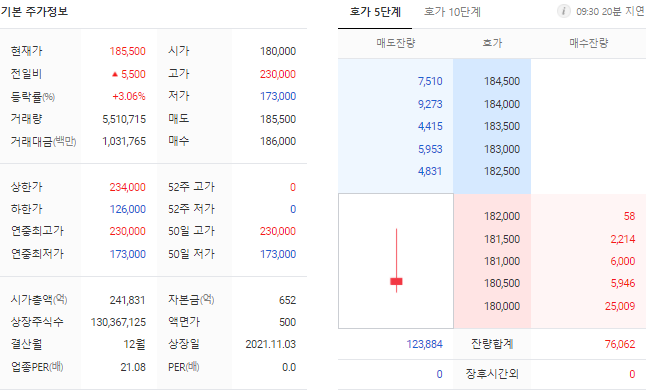Viewport: 657px width, 392px height.
Task: Click the opening price 180,000 beside 시가
Action: point(278,51)
